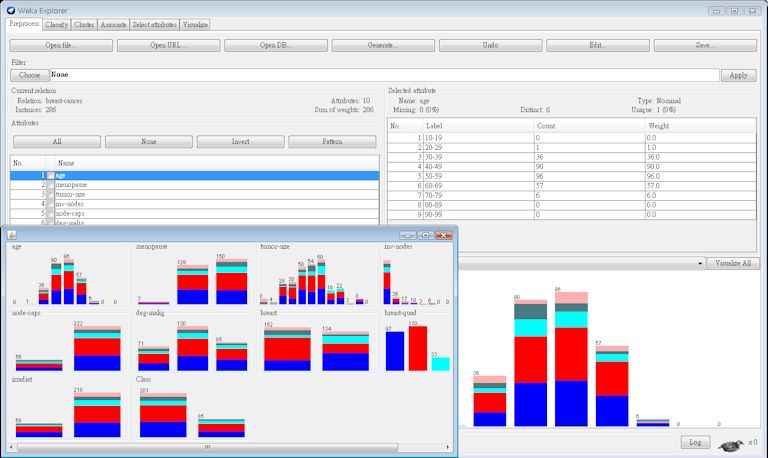
Task: Click the tumor-size histogram thumbnail
Action: pos(317,274)
